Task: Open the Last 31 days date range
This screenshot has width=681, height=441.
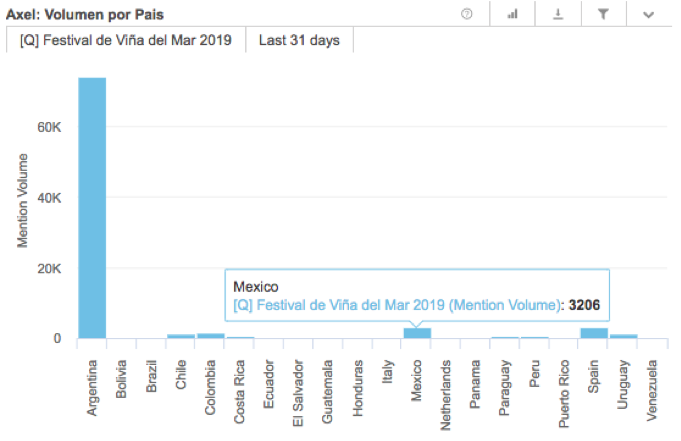Action: click(298, 41)
